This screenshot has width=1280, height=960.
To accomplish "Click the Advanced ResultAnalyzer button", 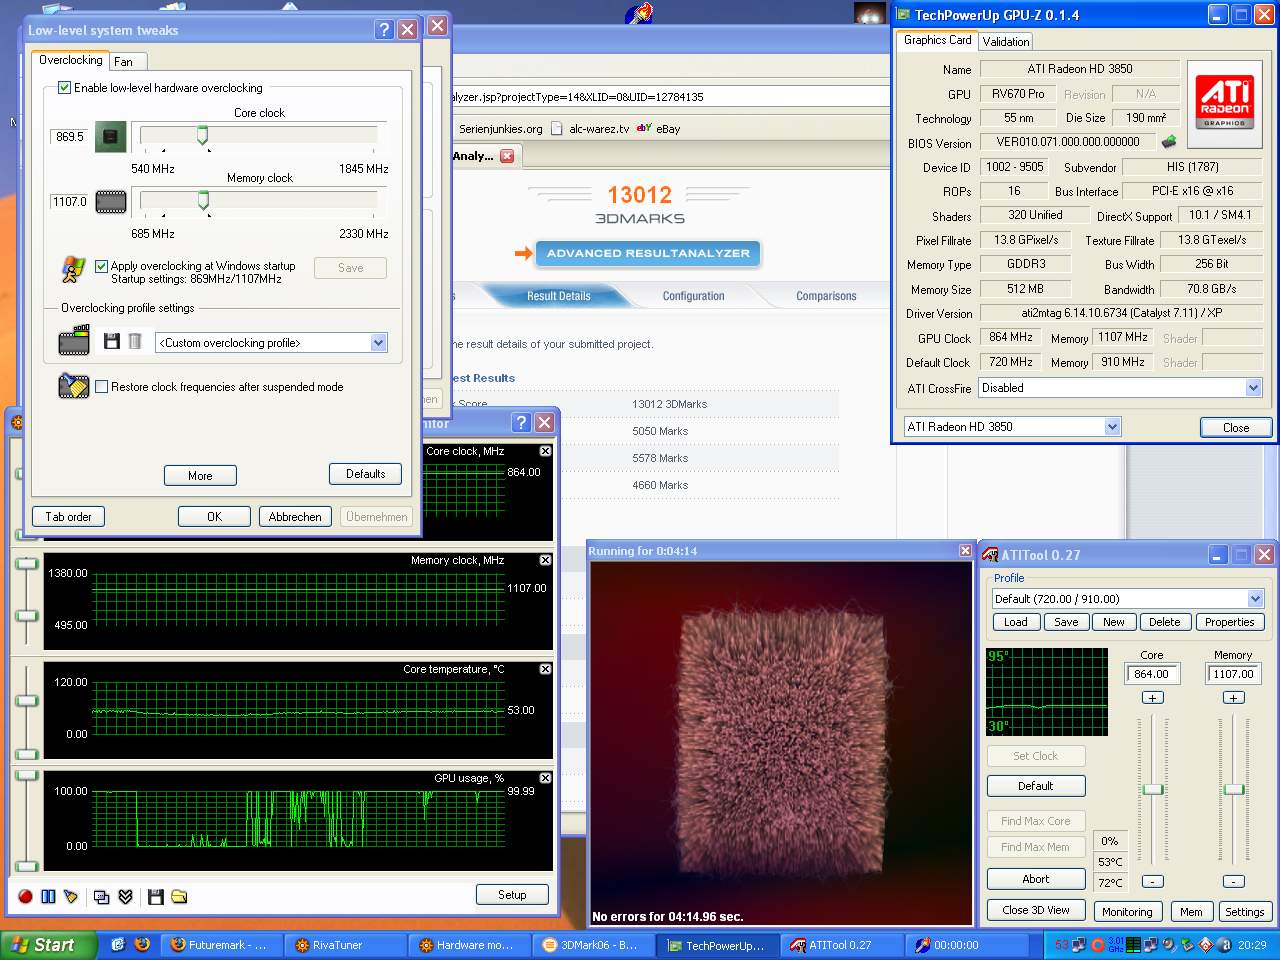I will [647, 254].
